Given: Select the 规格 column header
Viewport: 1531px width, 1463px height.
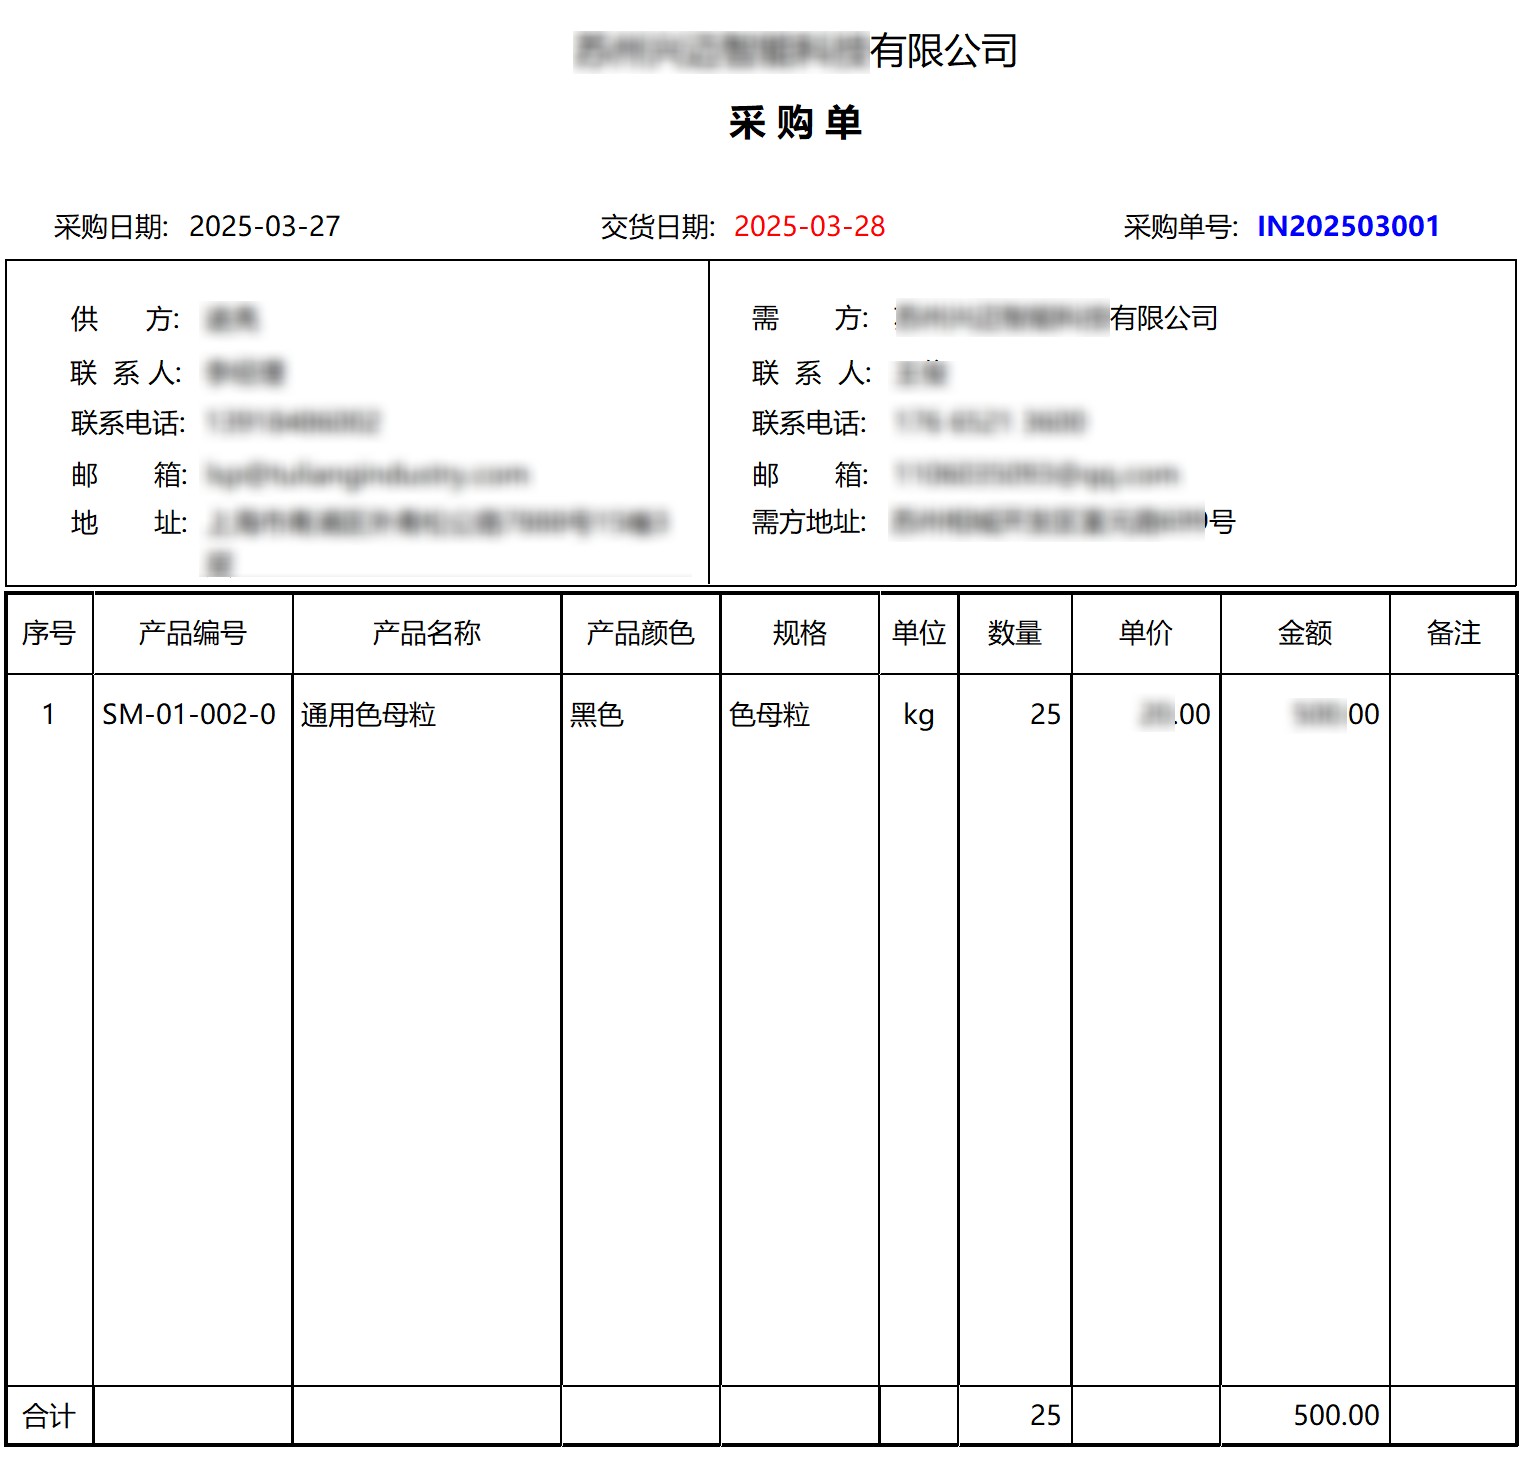Looking at the screenshot, I should tap(799, 633).
